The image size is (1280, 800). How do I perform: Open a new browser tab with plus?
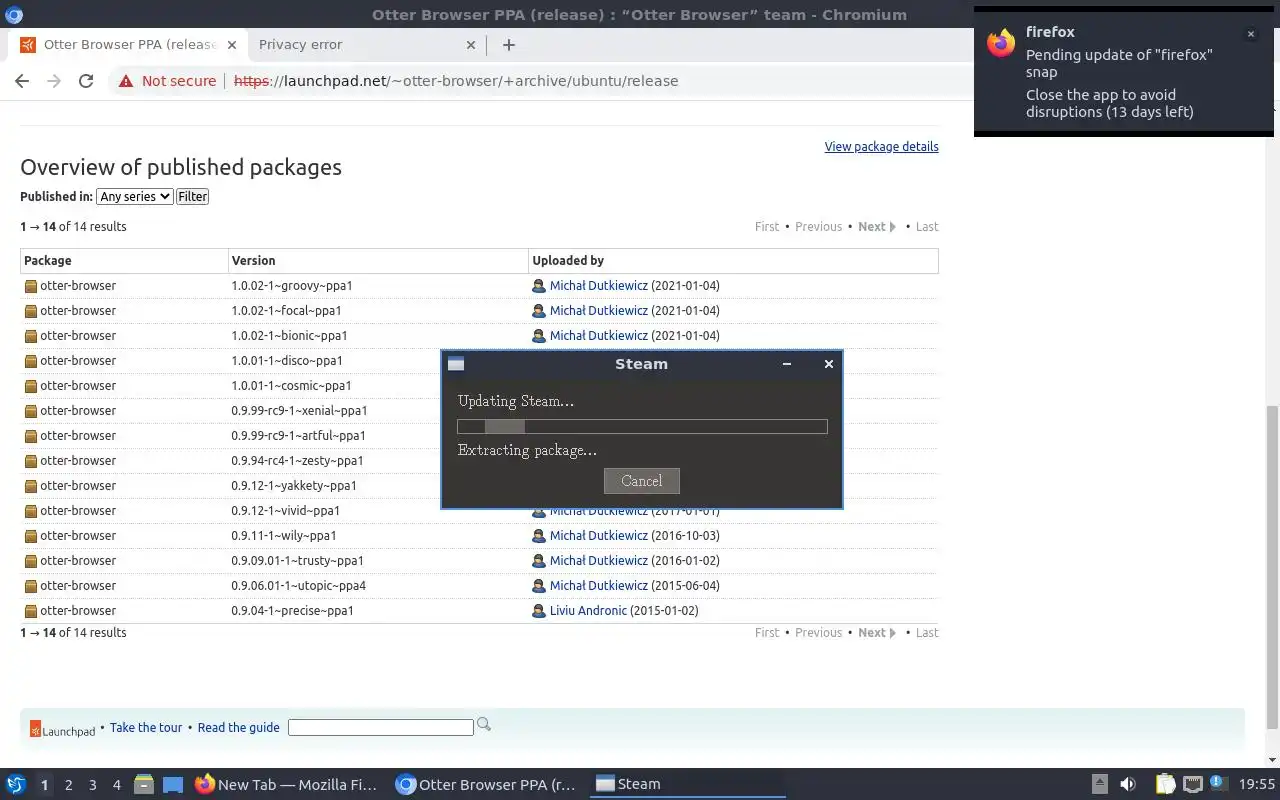(508, 44)
